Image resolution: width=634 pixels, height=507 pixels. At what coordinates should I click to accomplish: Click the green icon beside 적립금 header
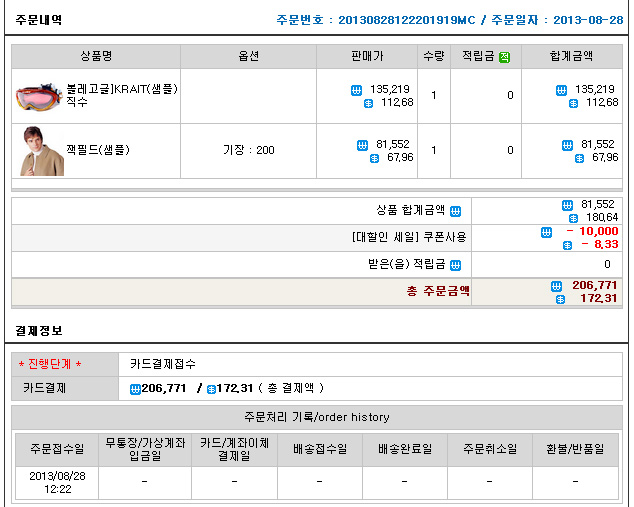505,57
